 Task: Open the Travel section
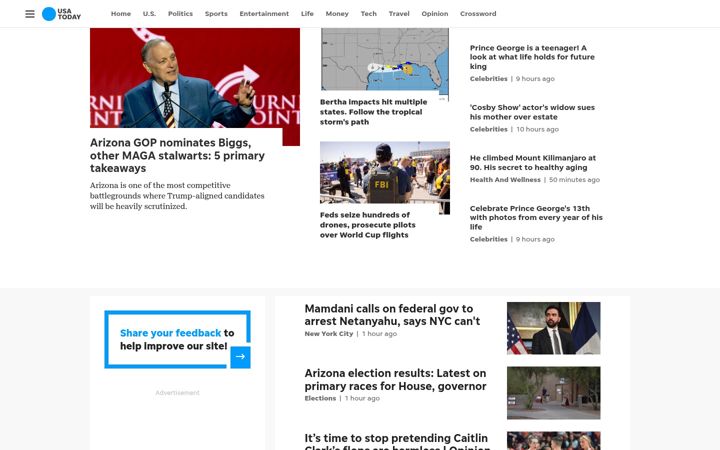click(399, 14)
